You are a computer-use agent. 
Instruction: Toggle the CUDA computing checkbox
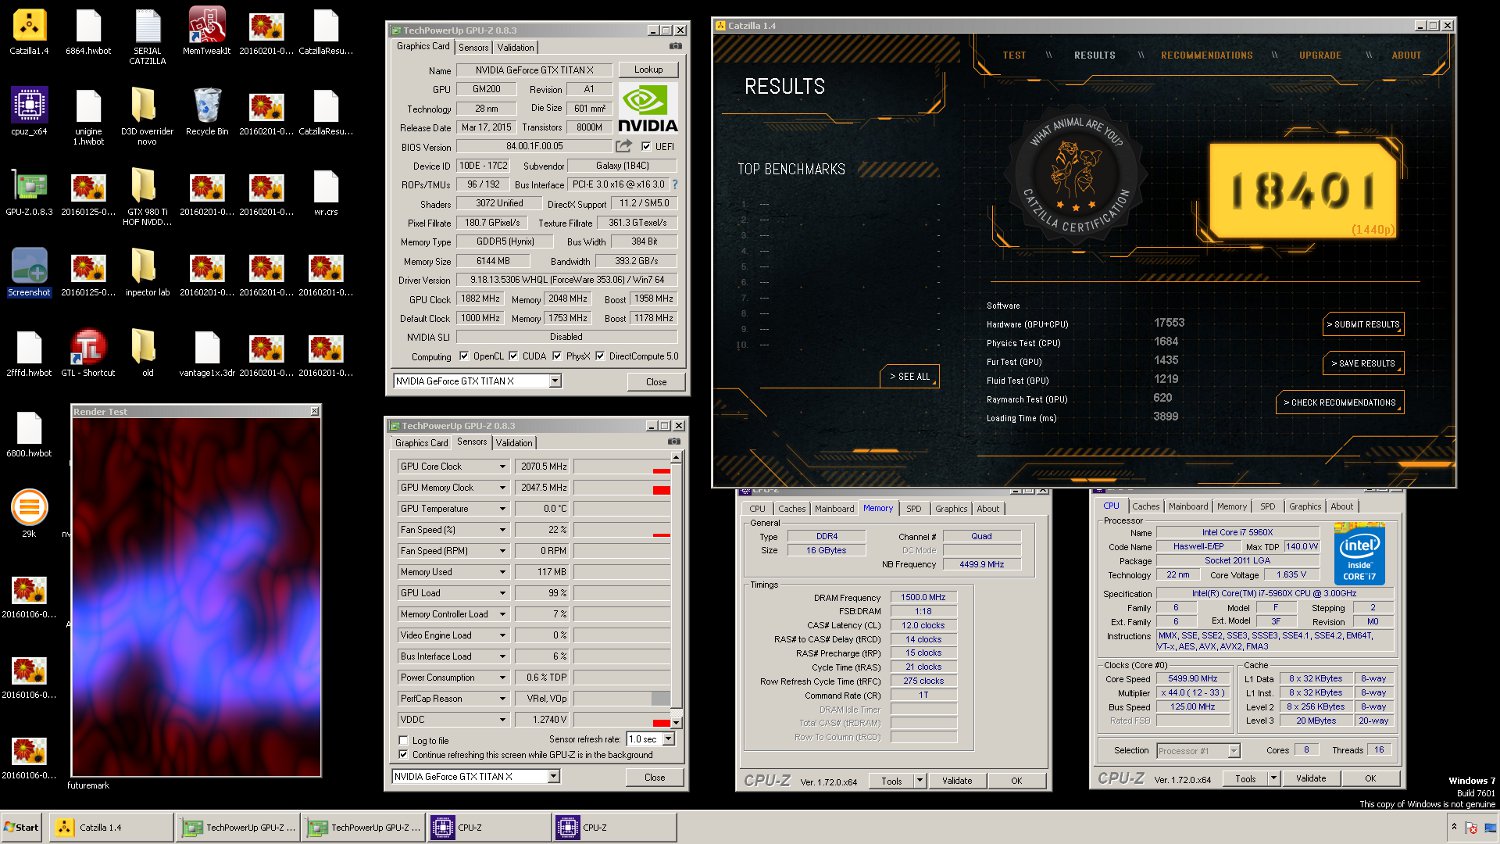[513, 356]
